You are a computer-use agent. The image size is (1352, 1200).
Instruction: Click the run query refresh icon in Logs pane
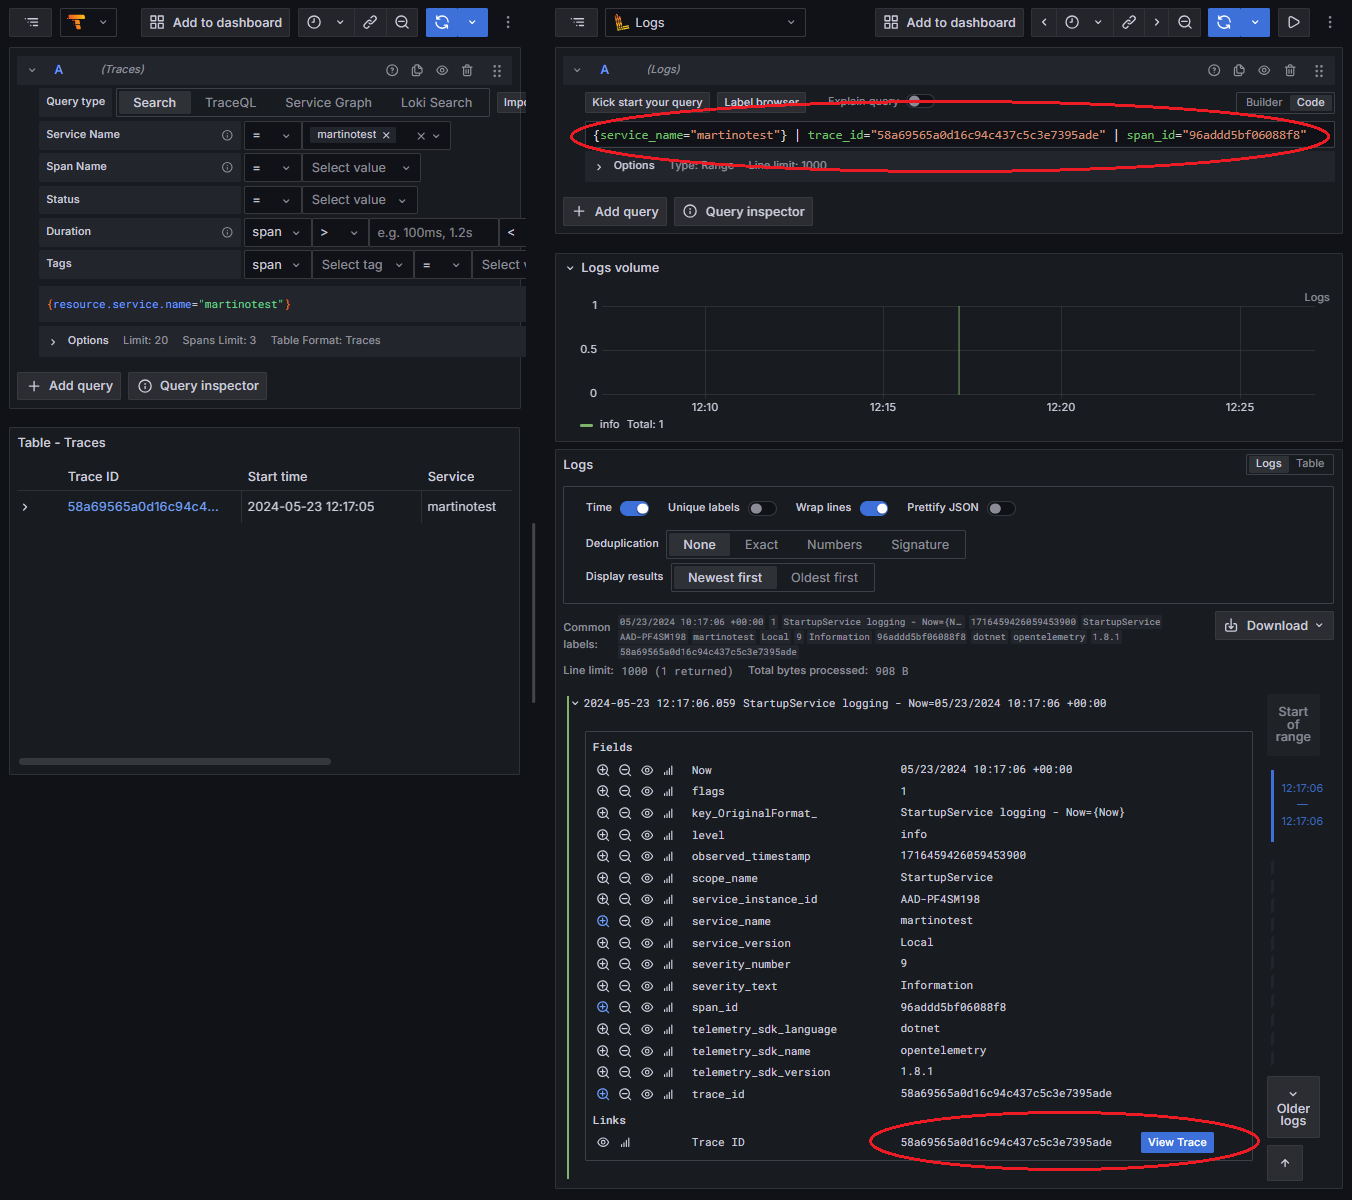click(x=1224, y=22)
